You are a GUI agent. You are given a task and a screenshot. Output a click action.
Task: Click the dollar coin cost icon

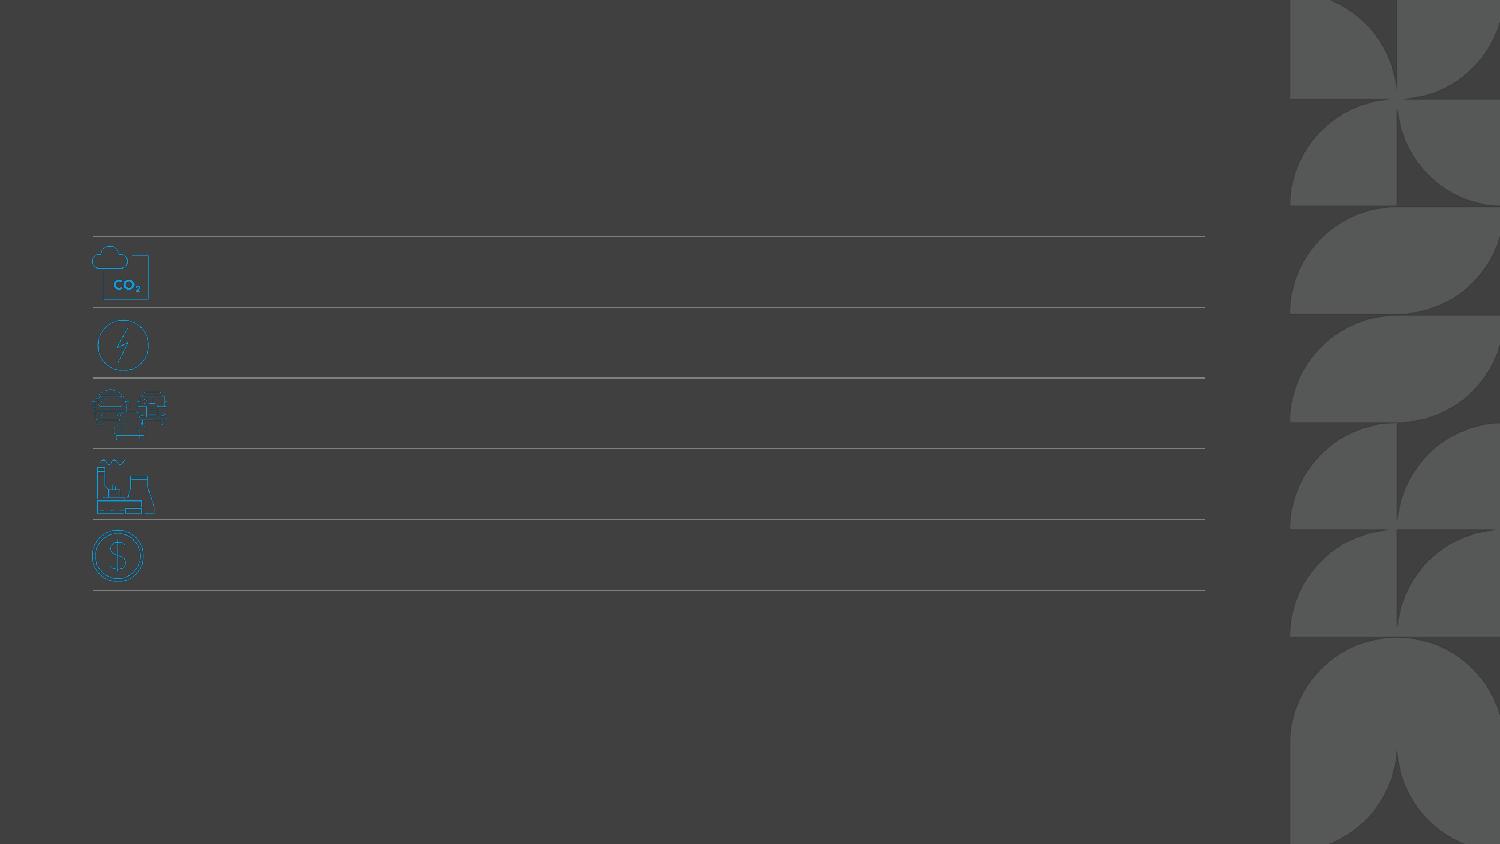118,556
